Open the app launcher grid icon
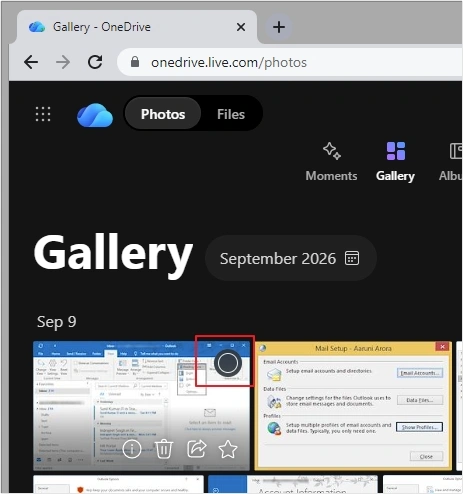 pos(43,114)
